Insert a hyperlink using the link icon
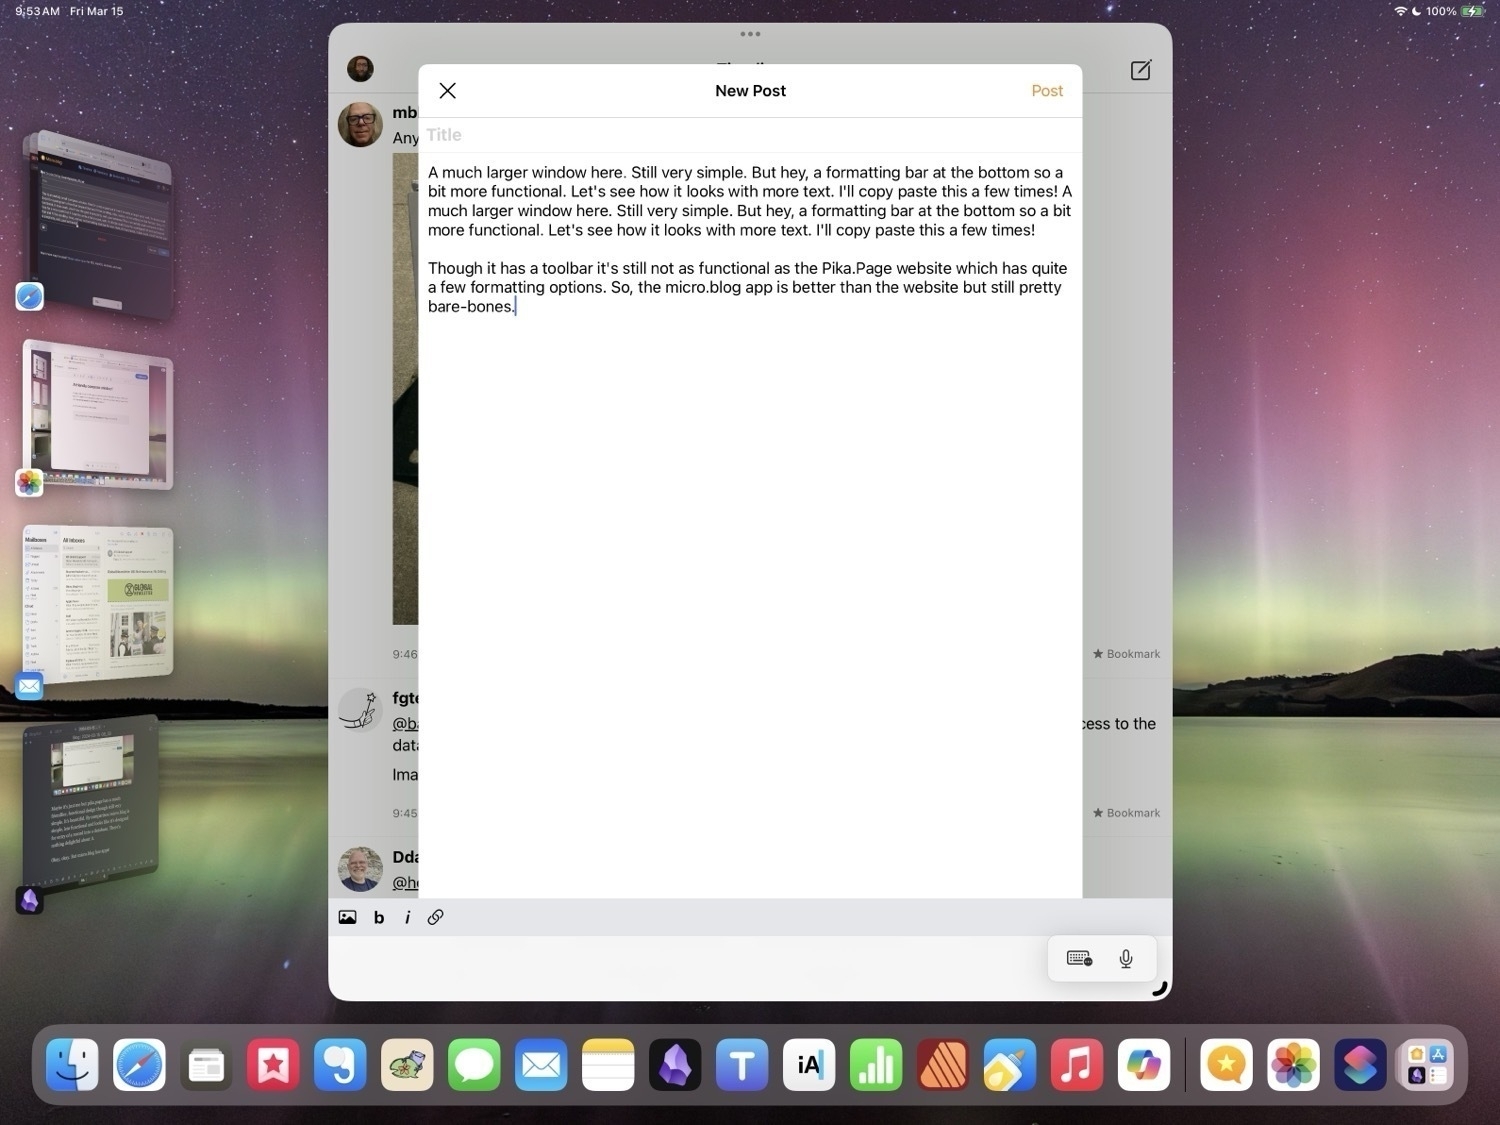This screenshot has height=1125, width=1500. (x=435, y=917)
